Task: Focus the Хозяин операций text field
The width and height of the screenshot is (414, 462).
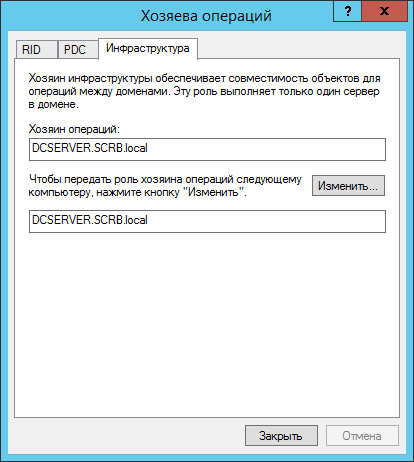Action: [207, 149]
